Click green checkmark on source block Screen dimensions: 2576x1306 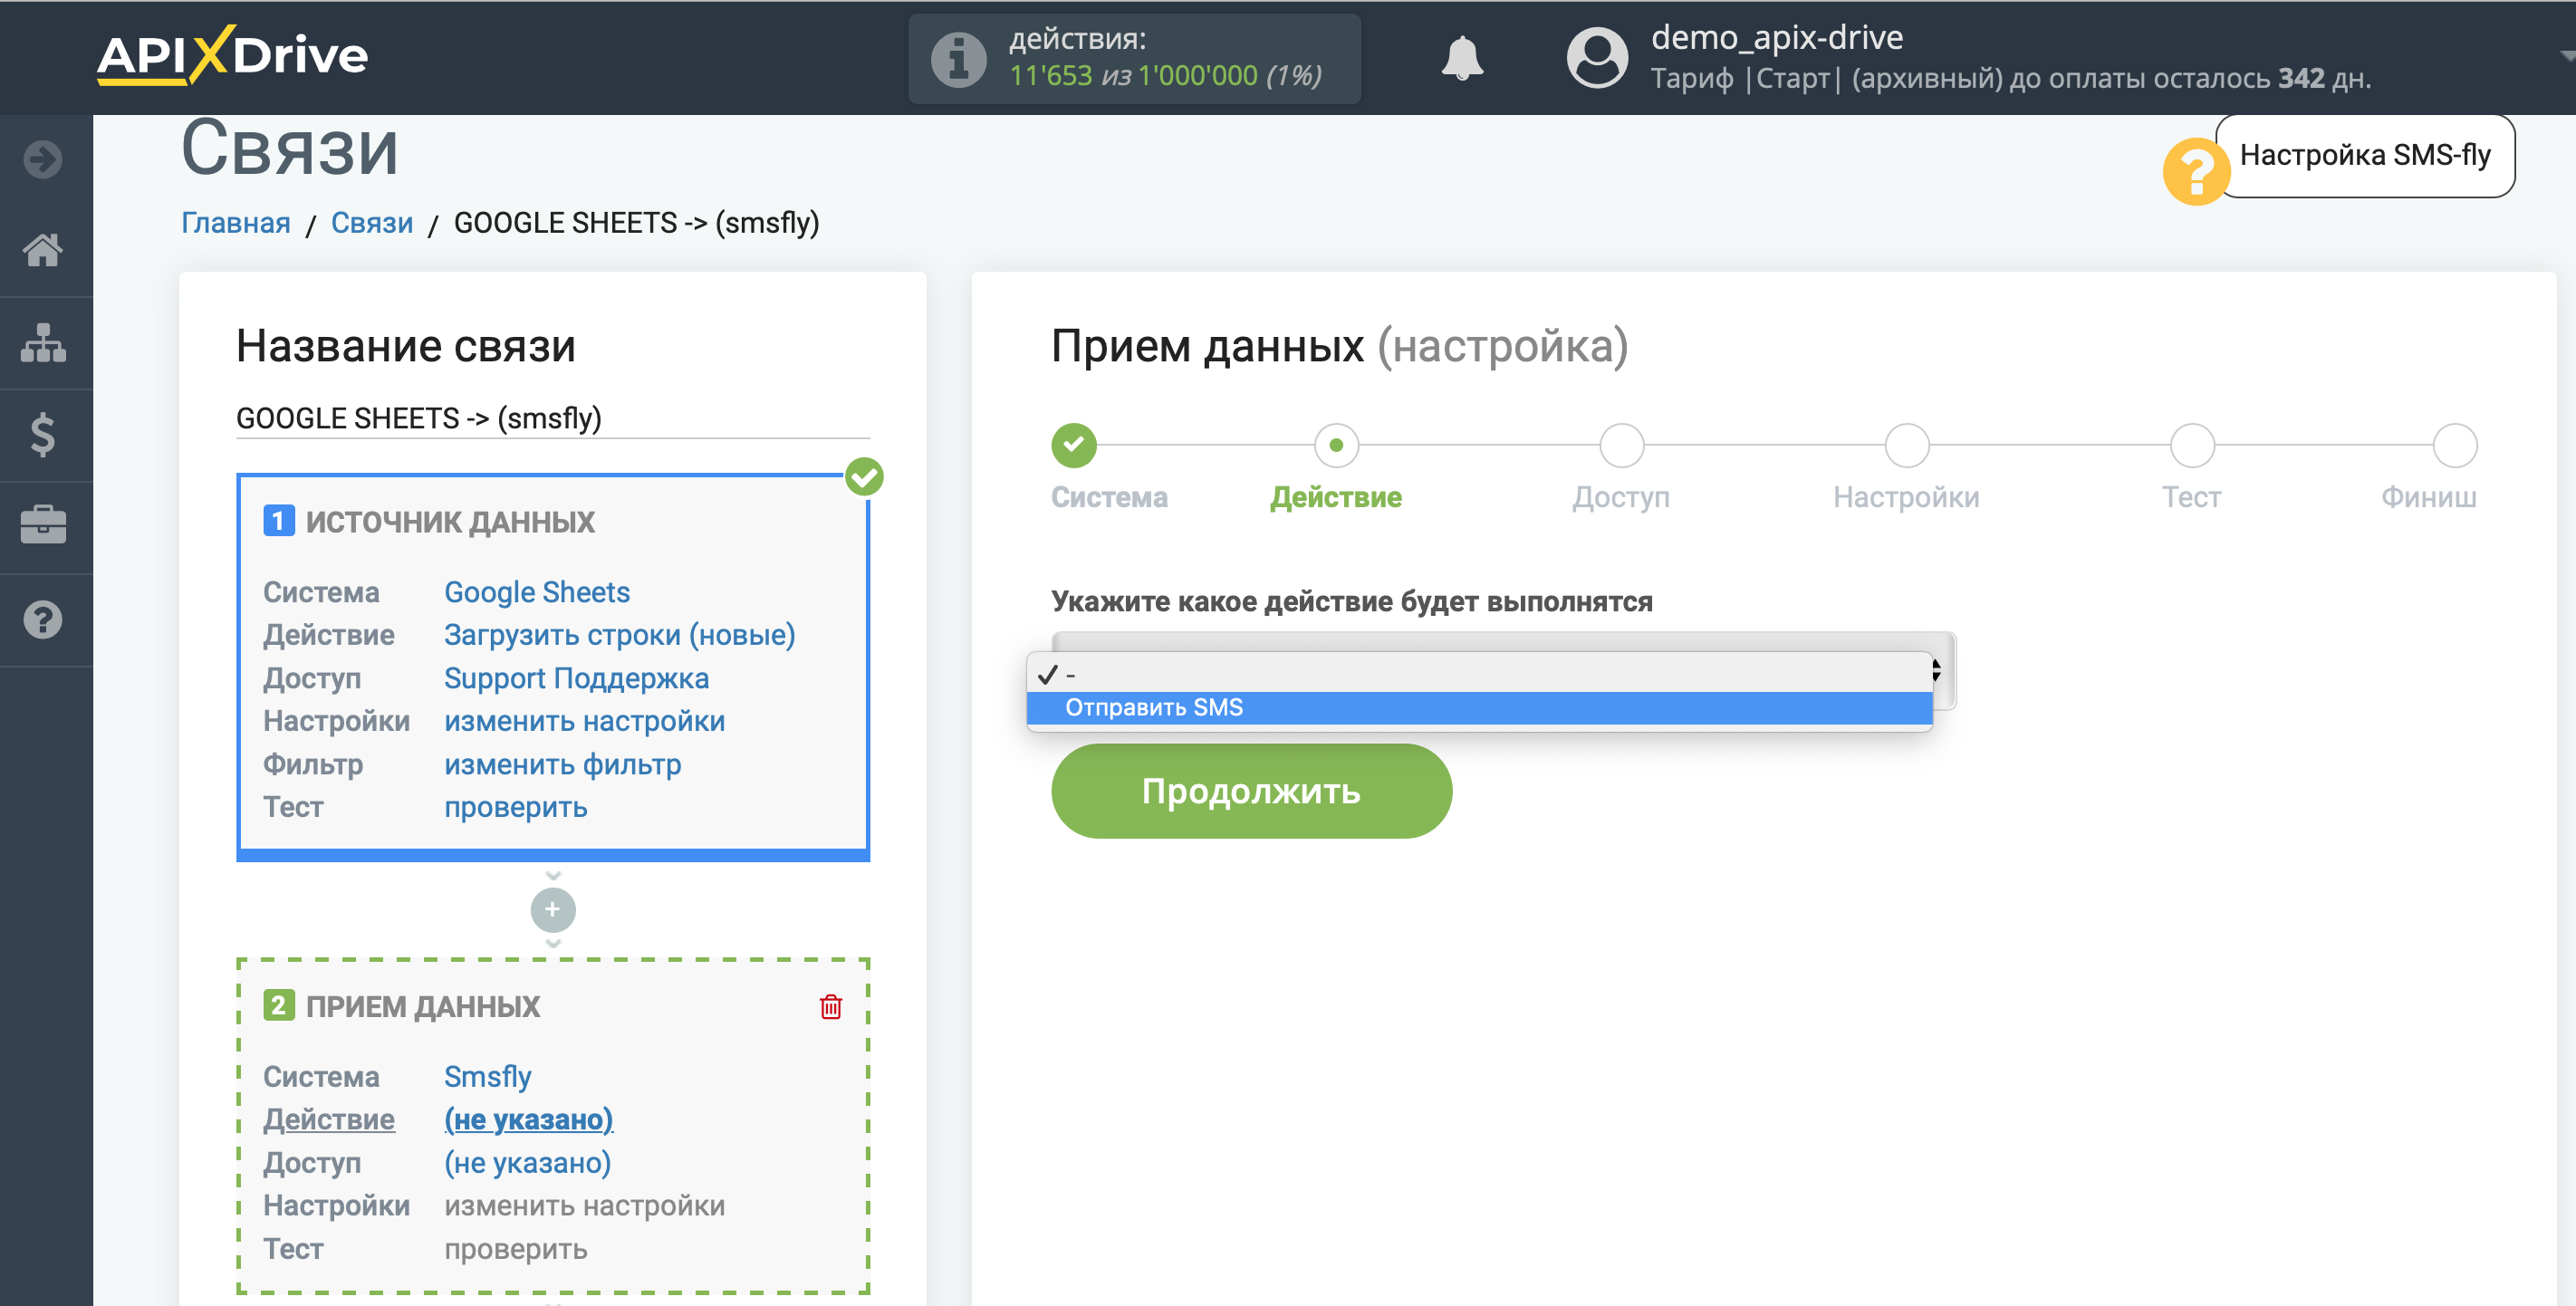864,477
